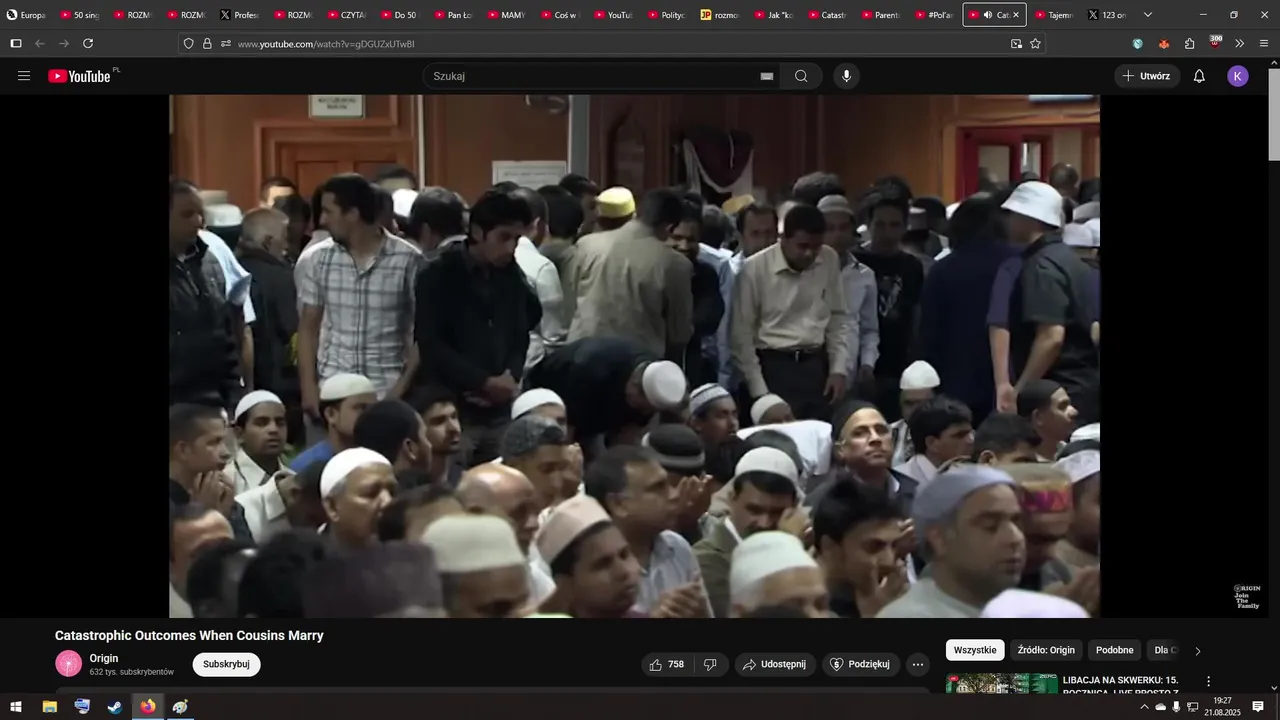Image resolution: width=1280 pixels, height=720 pixels.
Task: Open tracking protection shield info
Action: coord(188,44)
